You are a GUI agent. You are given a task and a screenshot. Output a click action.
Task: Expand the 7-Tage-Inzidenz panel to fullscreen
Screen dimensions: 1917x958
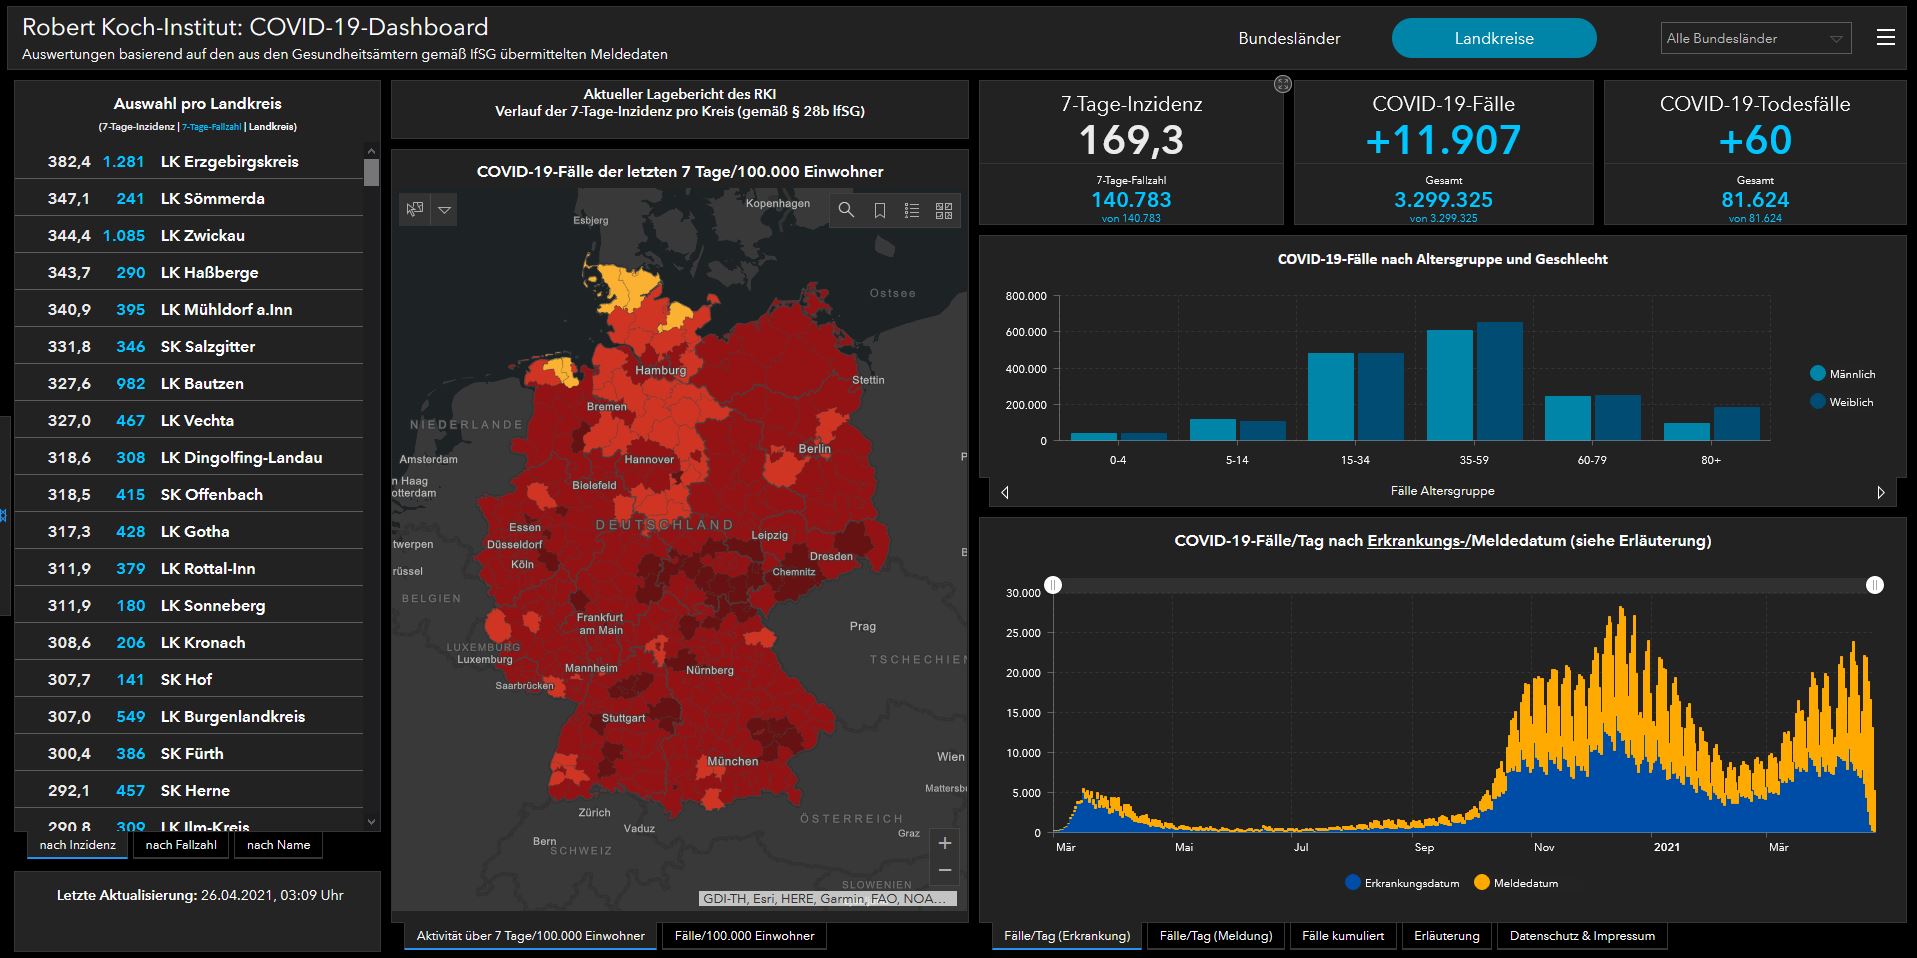pos(1283,85)
